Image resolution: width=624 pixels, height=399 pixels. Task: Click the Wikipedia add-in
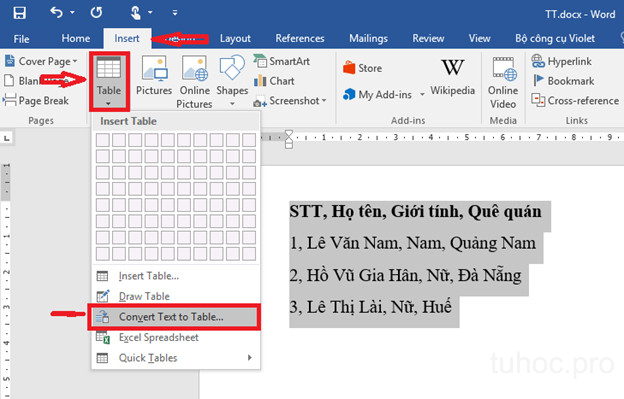[452, 77]
